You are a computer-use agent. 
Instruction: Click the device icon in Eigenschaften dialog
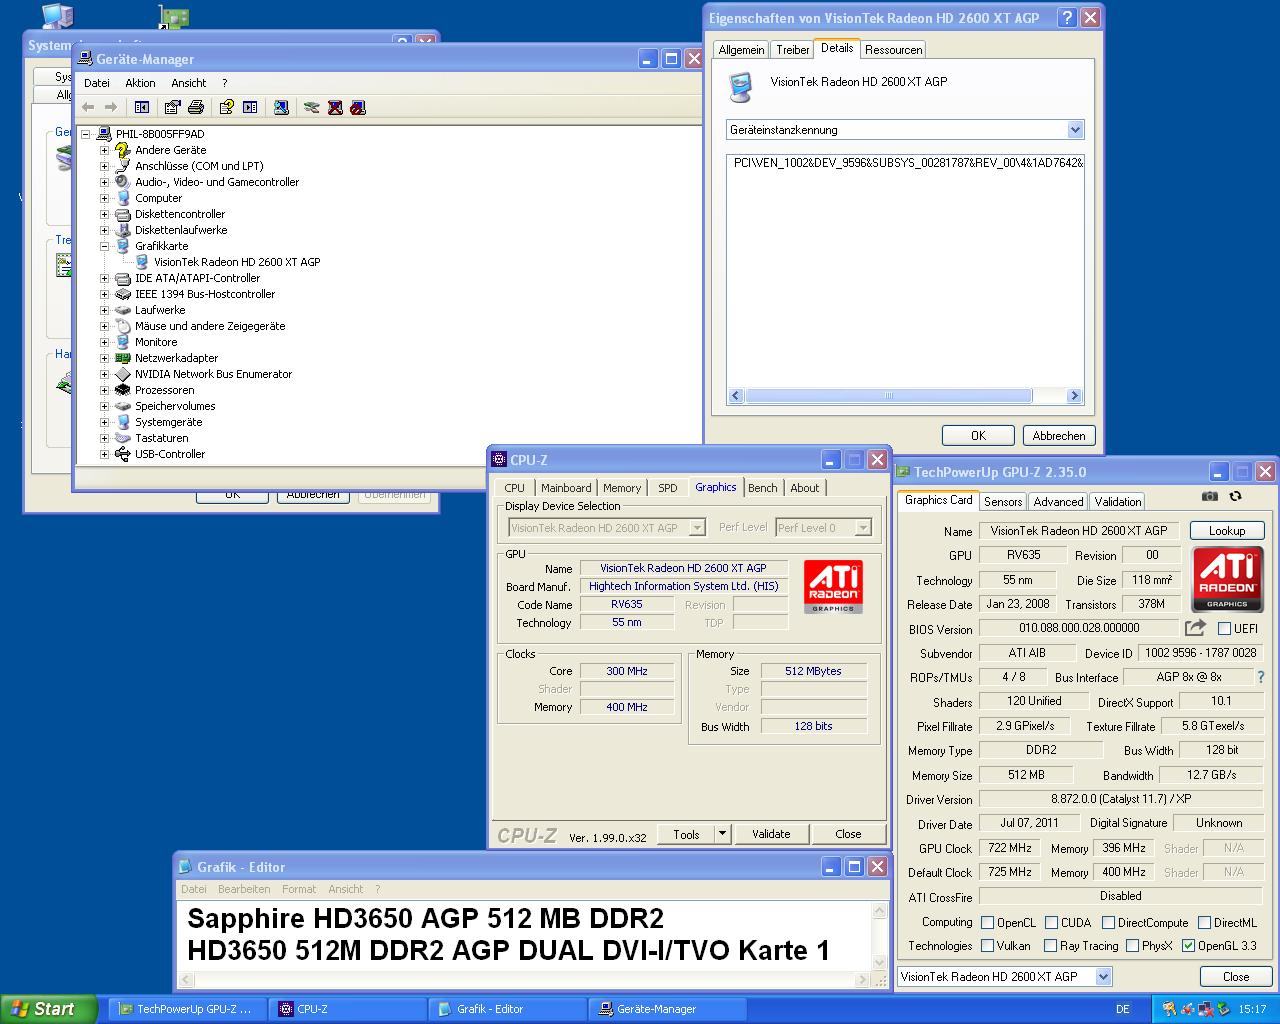pos(741,87)
